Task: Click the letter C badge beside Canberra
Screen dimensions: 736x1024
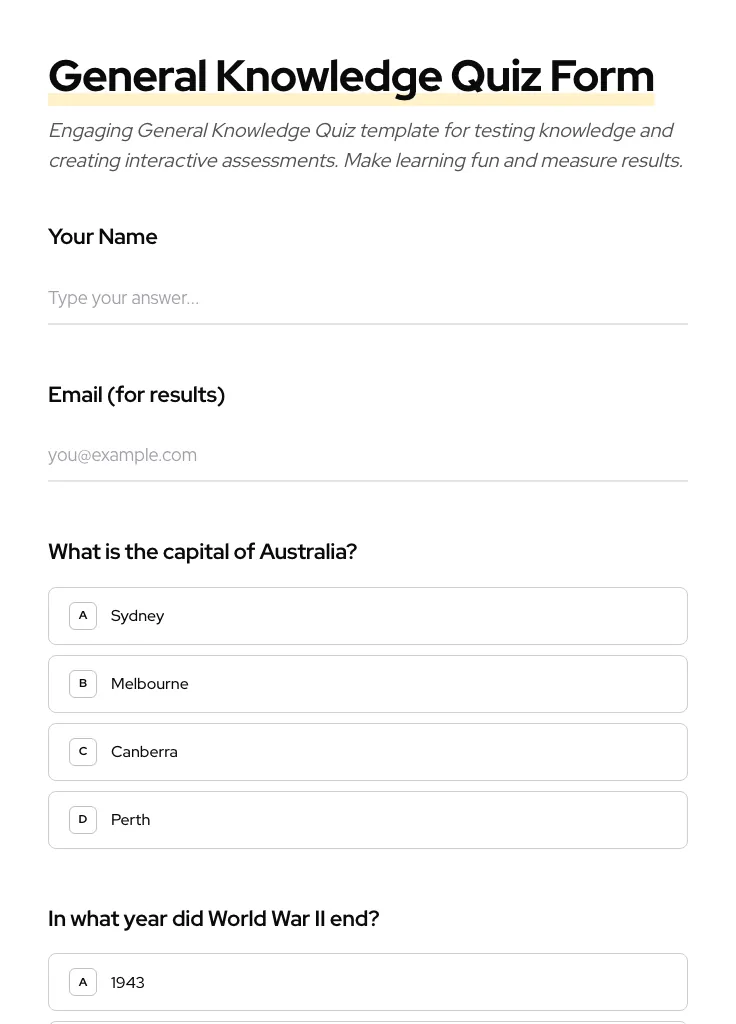Action: point(83,751)
